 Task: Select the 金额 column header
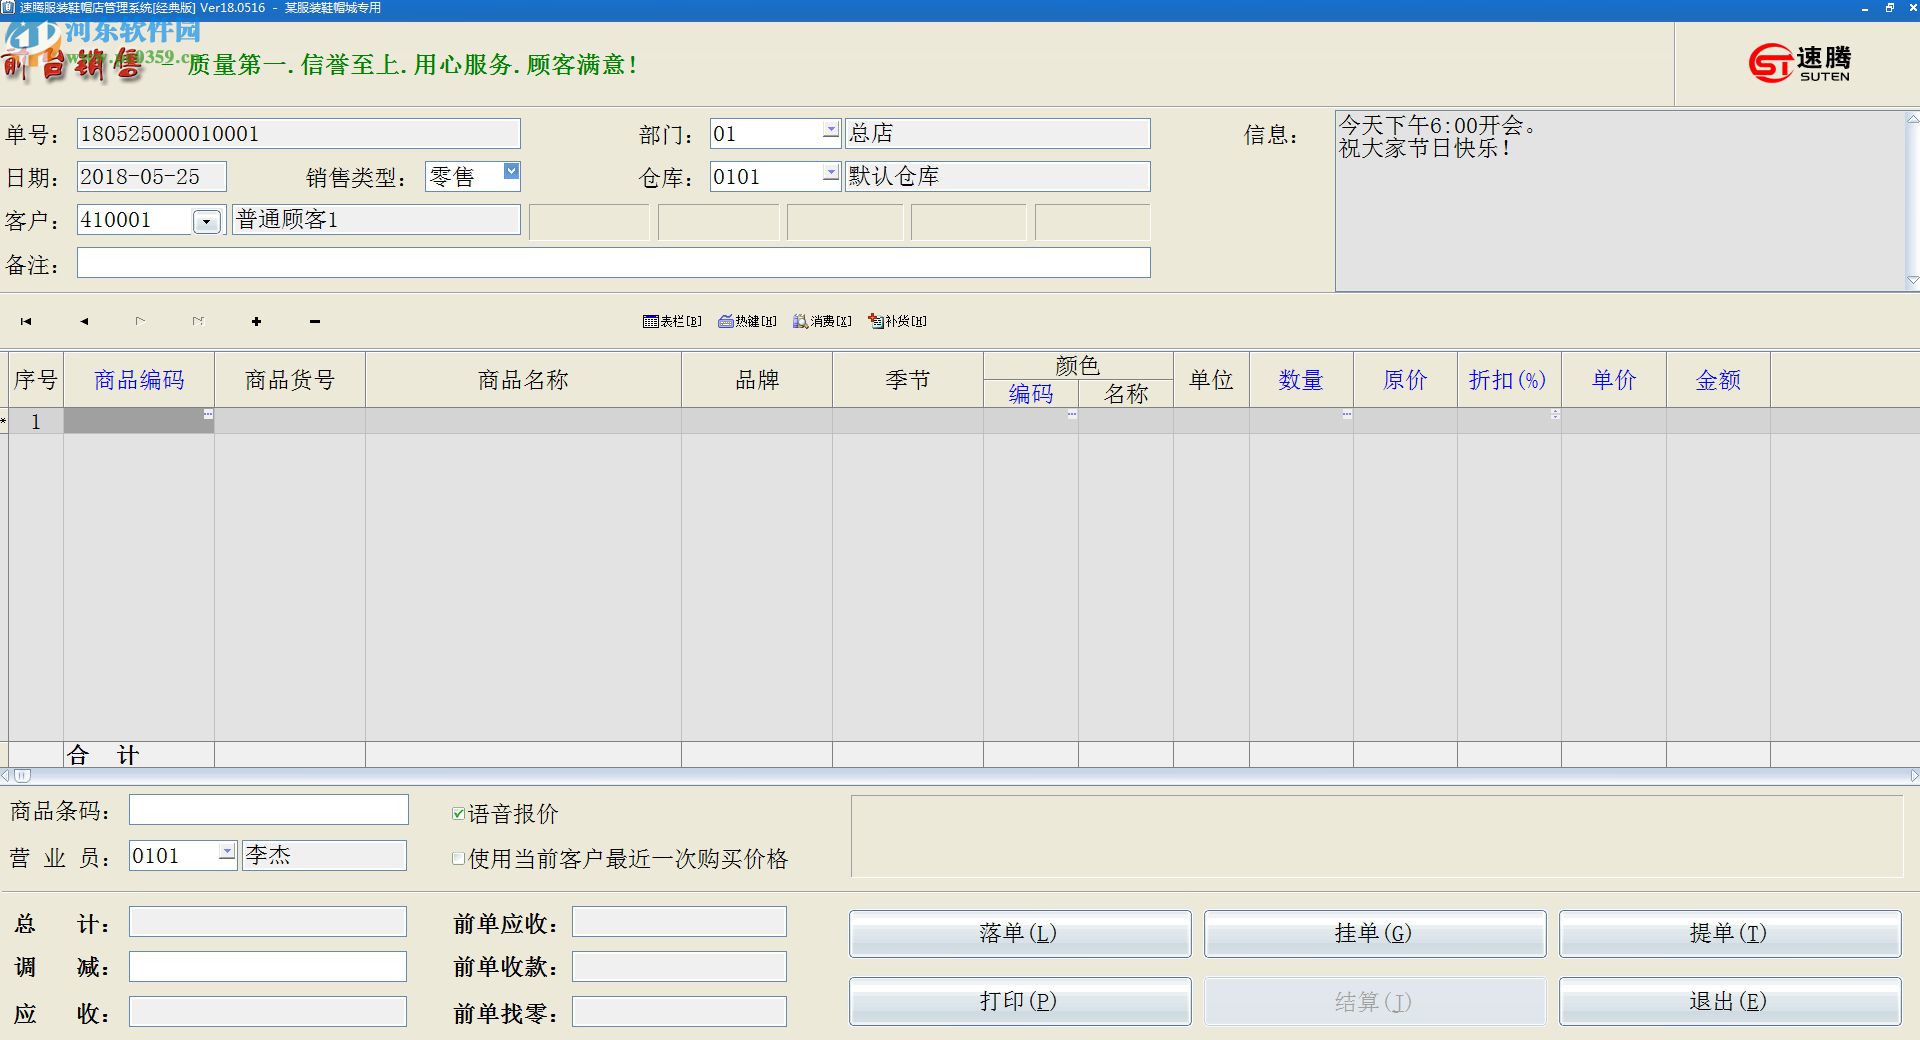pos(1718,380)
